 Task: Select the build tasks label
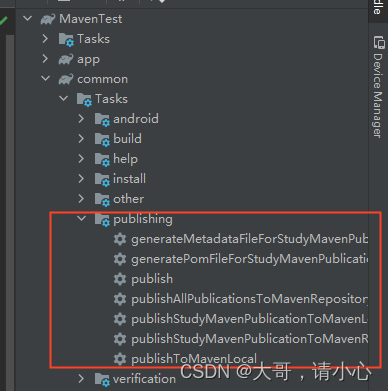click(x=127, y=139)
